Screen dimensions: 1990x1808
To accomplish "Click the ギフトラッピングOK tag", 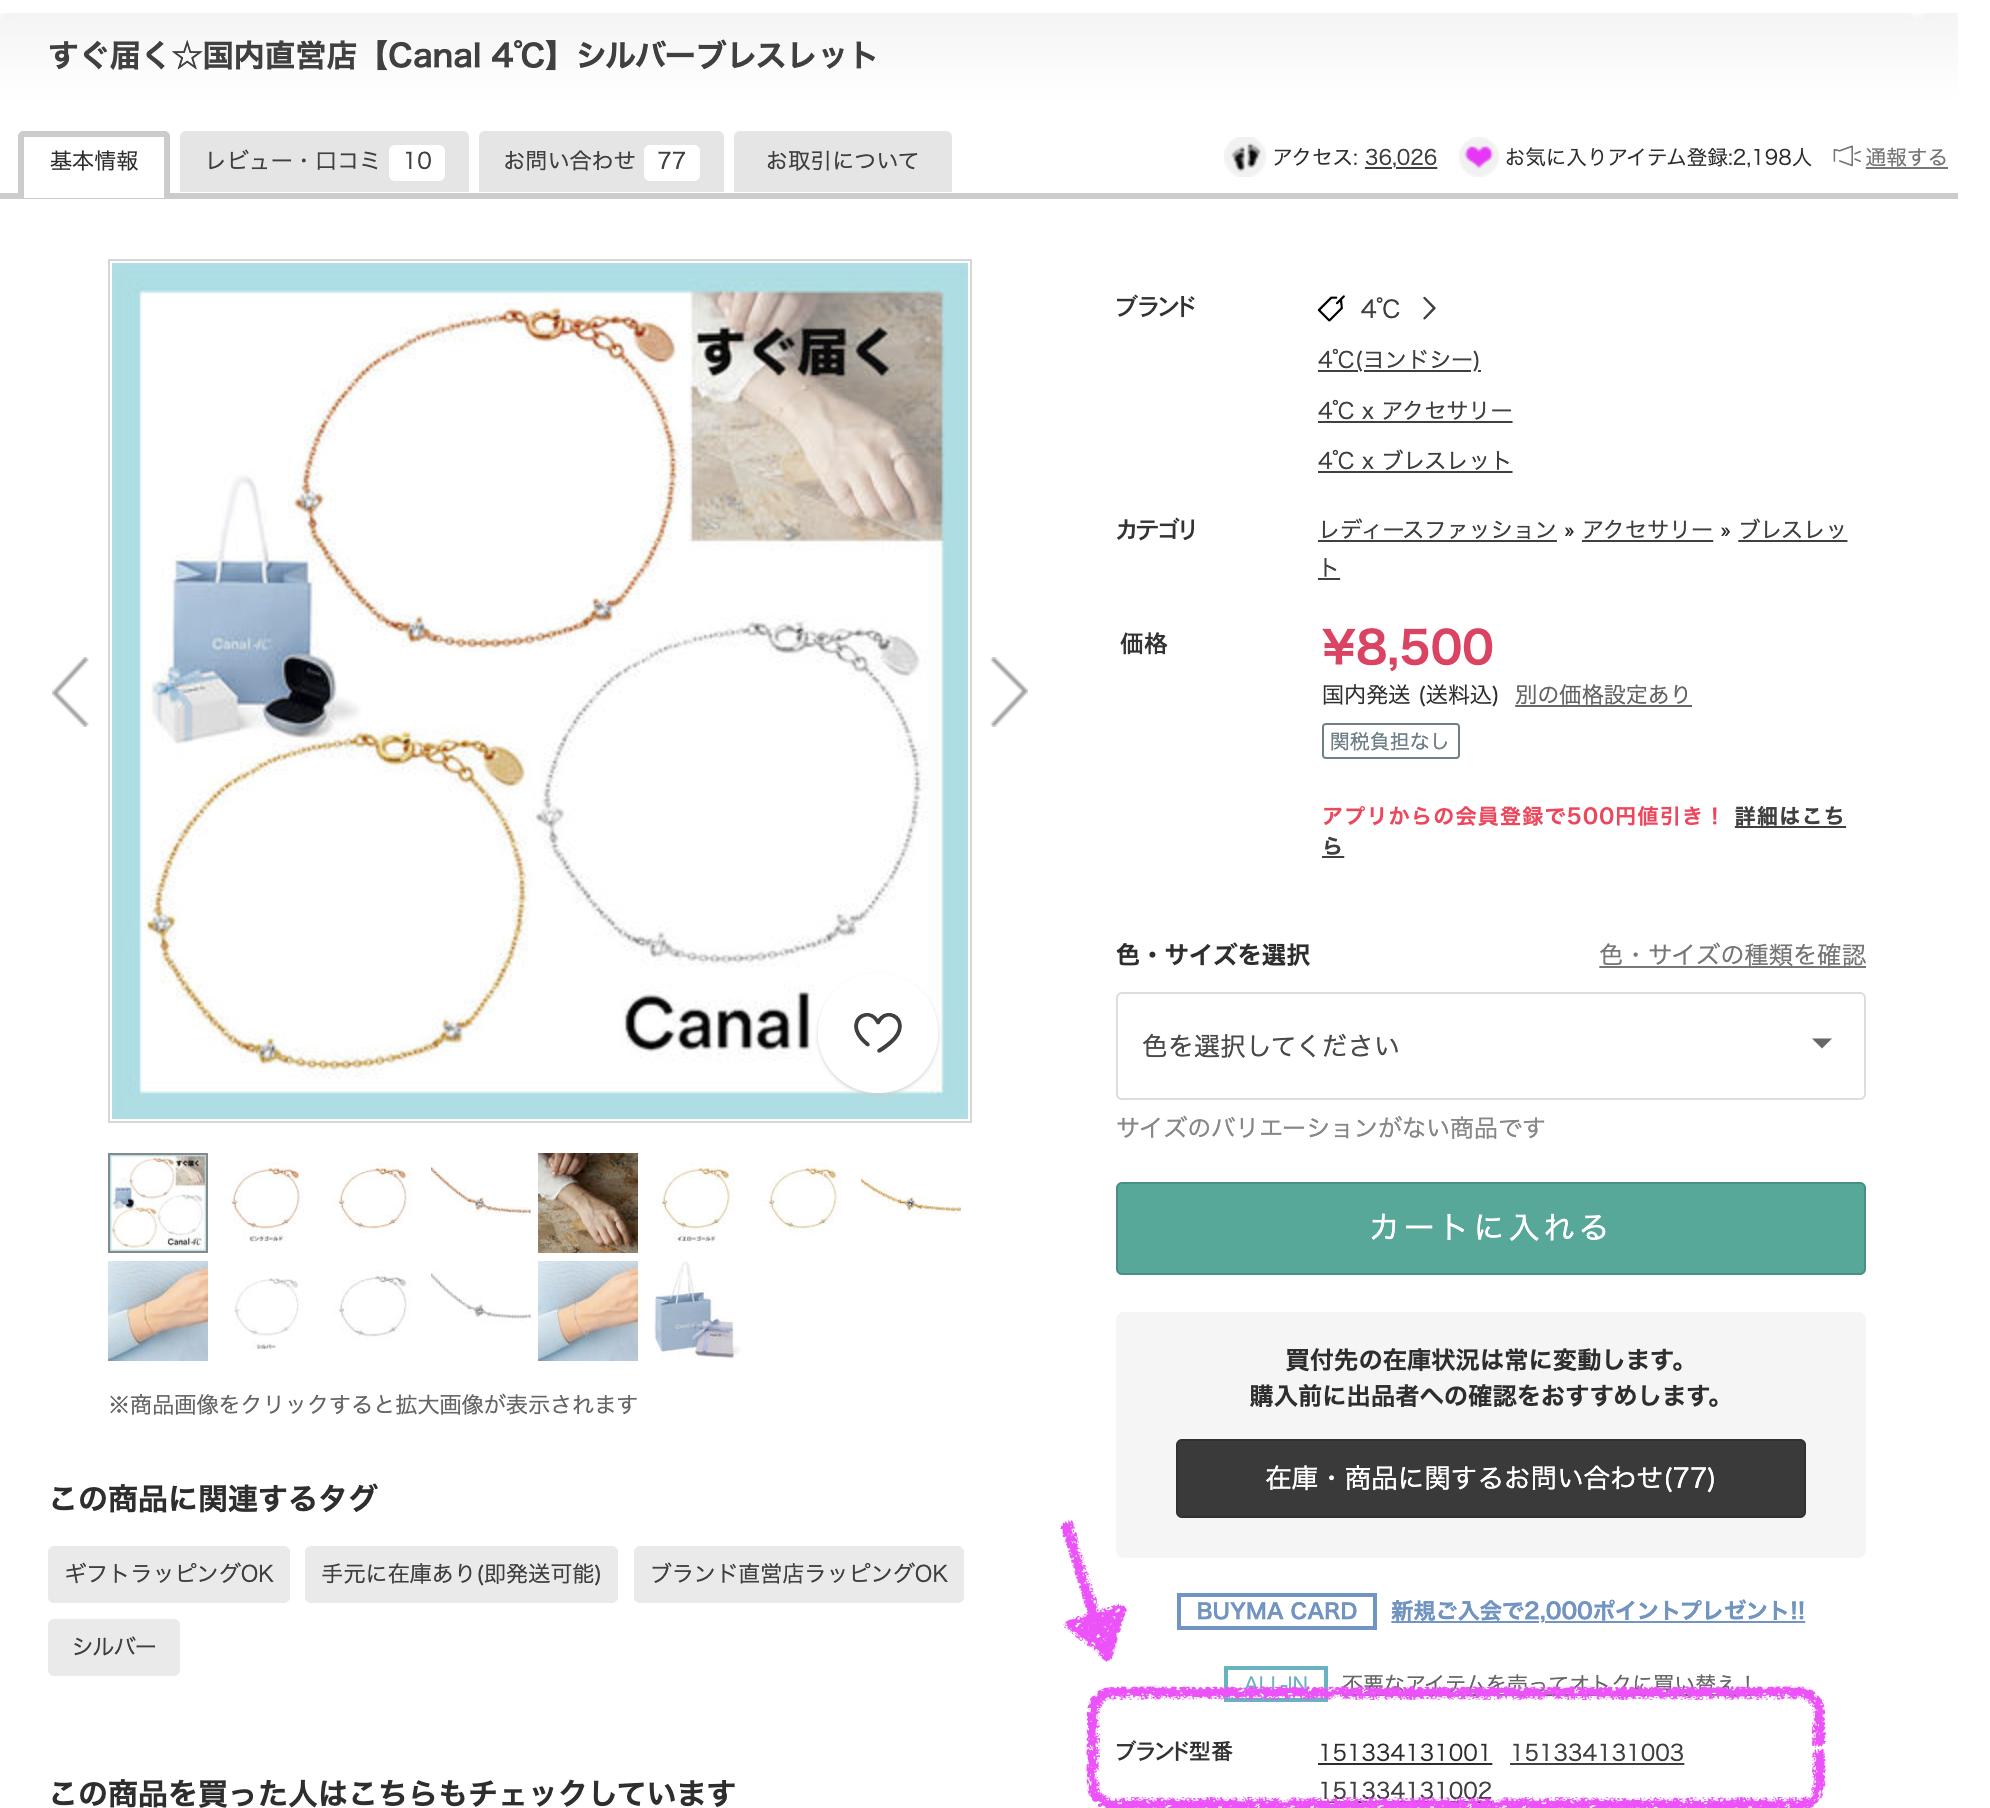I will [x=169, y=1574].
